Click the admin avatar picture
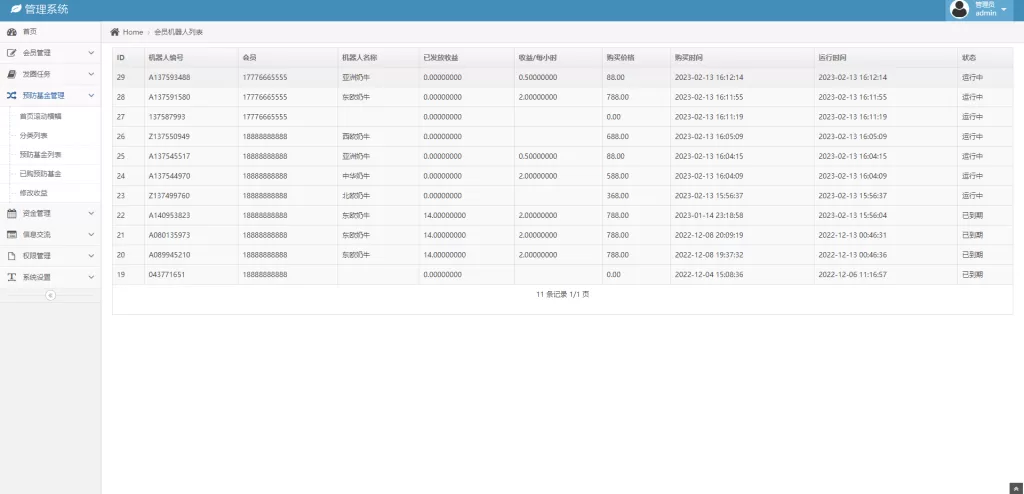Image resolution: width=1024 pixels, height=494 pixels. coord(959,9)
